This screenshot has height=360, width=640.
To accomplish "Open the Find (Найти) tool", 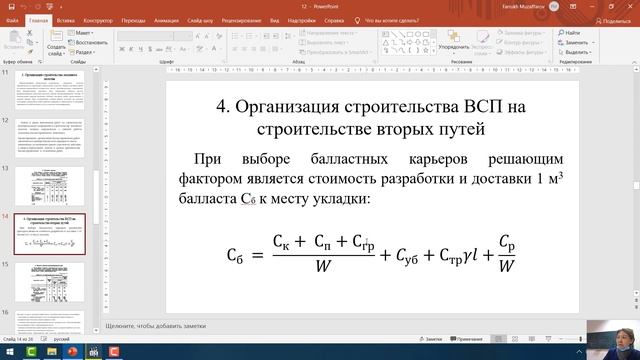I will (569, 33).
